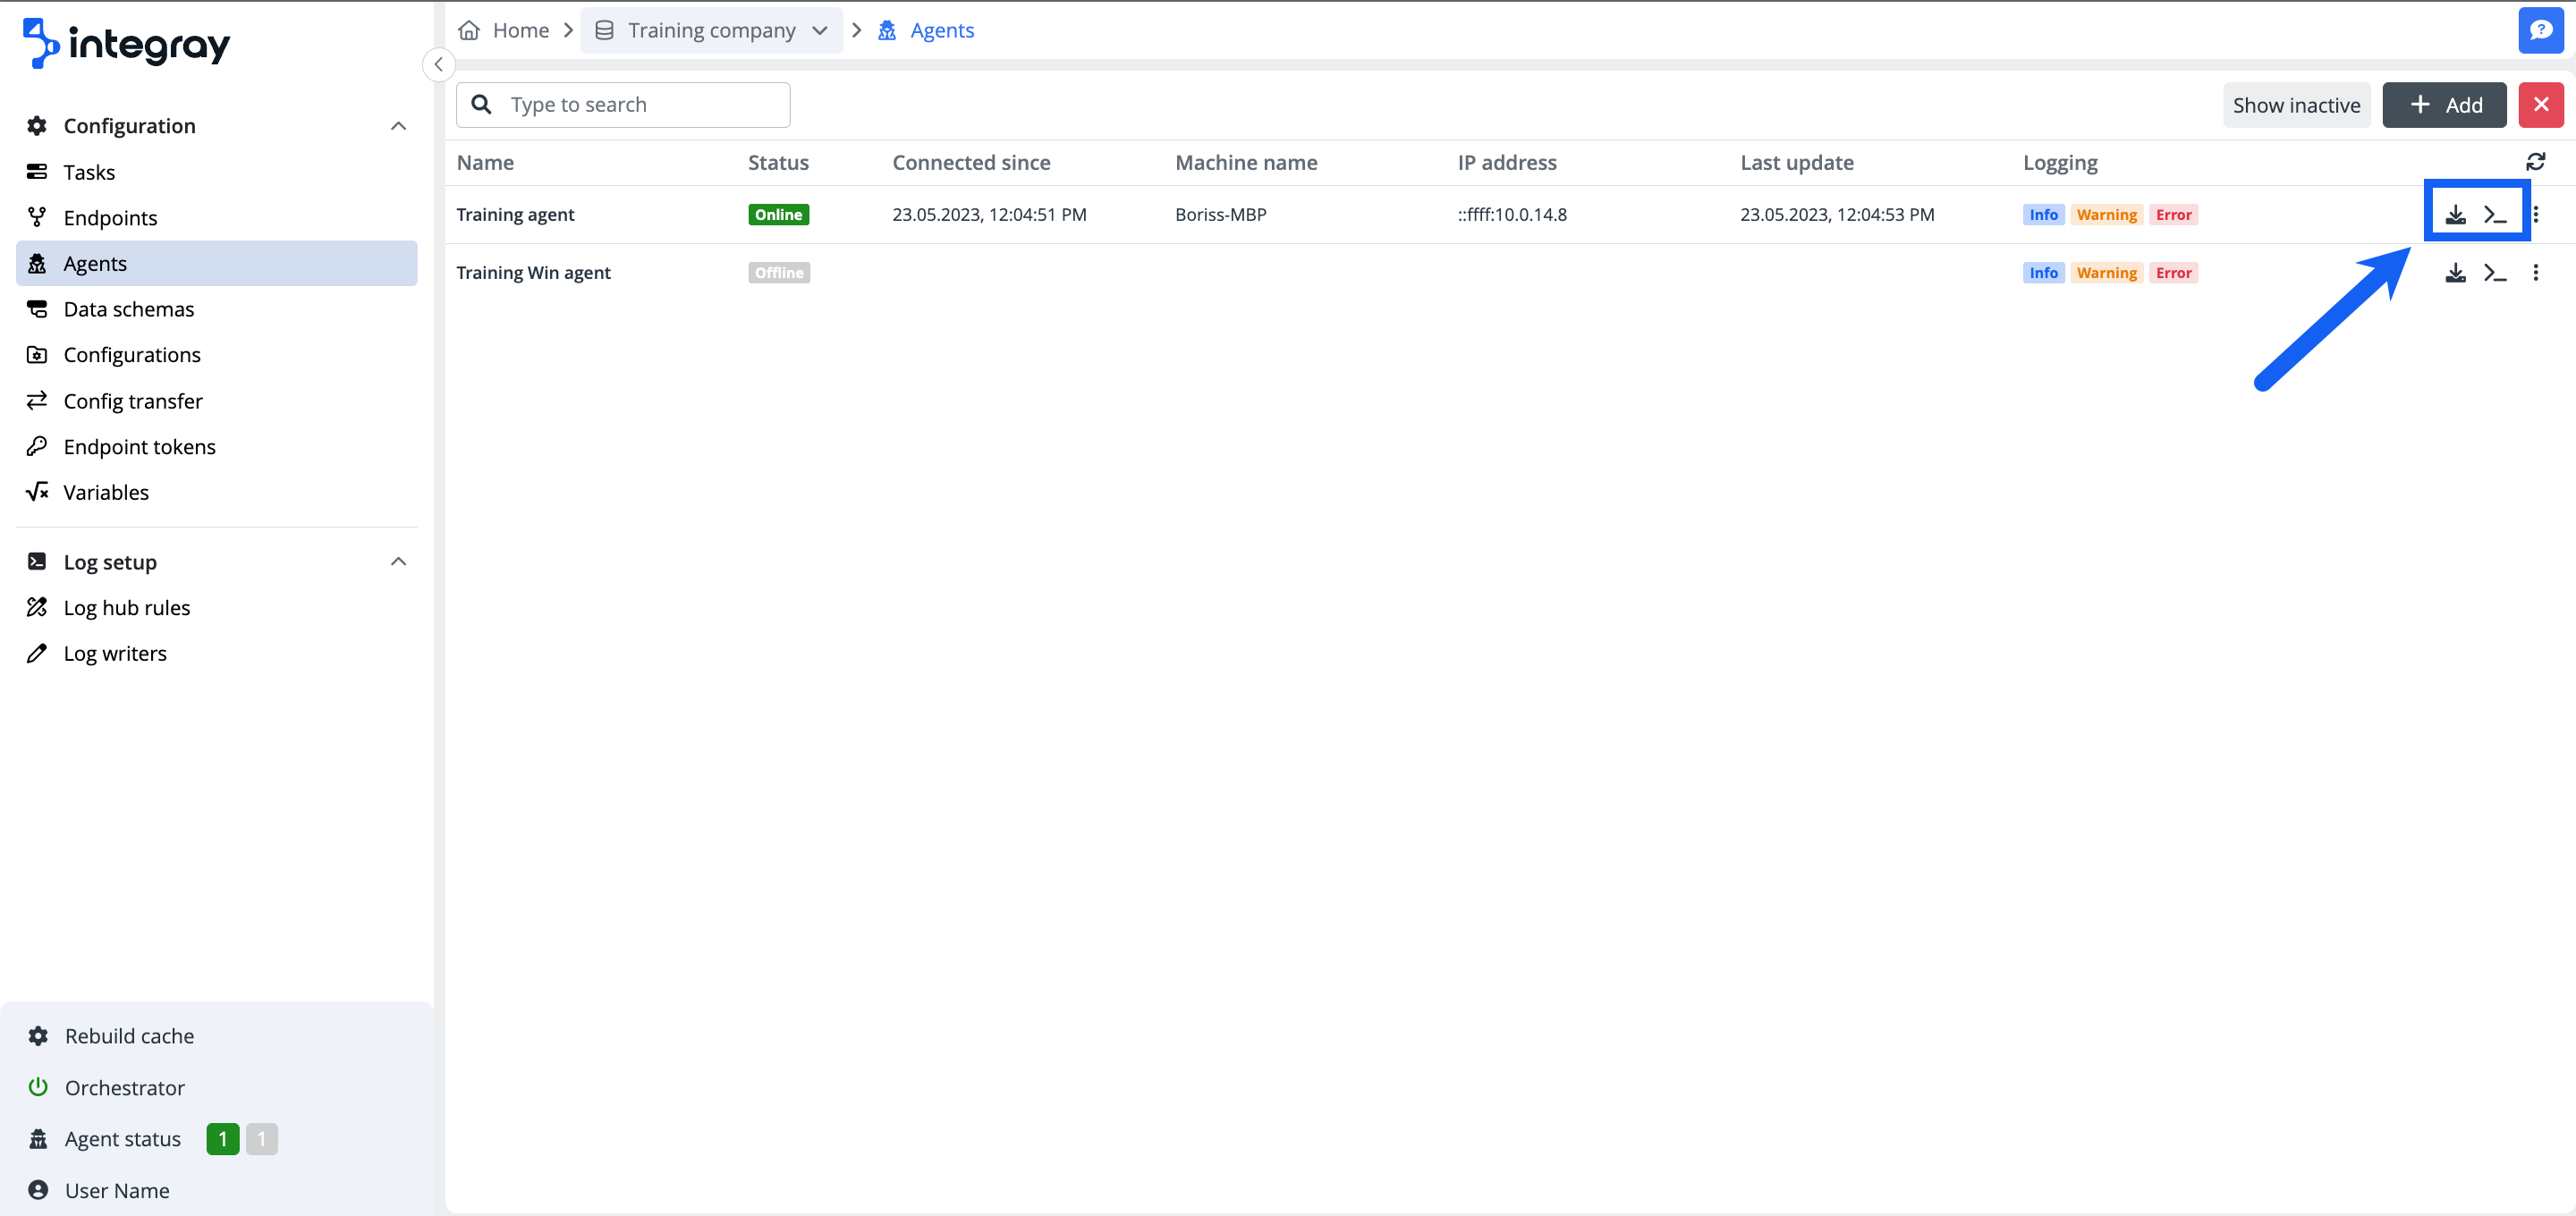Image resolution: width=2576 pixels, height=1216 pixels.
Task: Open the Training agent terminal icon
Action: [2495, 214]
